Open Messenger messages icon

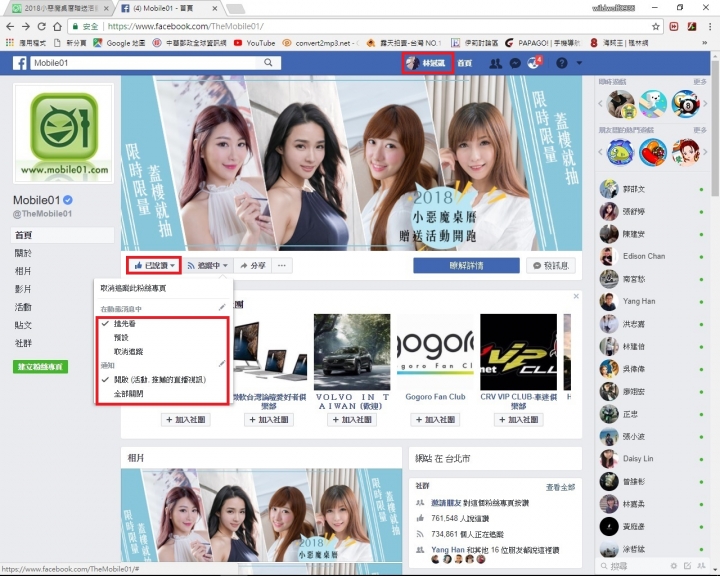[x=515, y=63]
